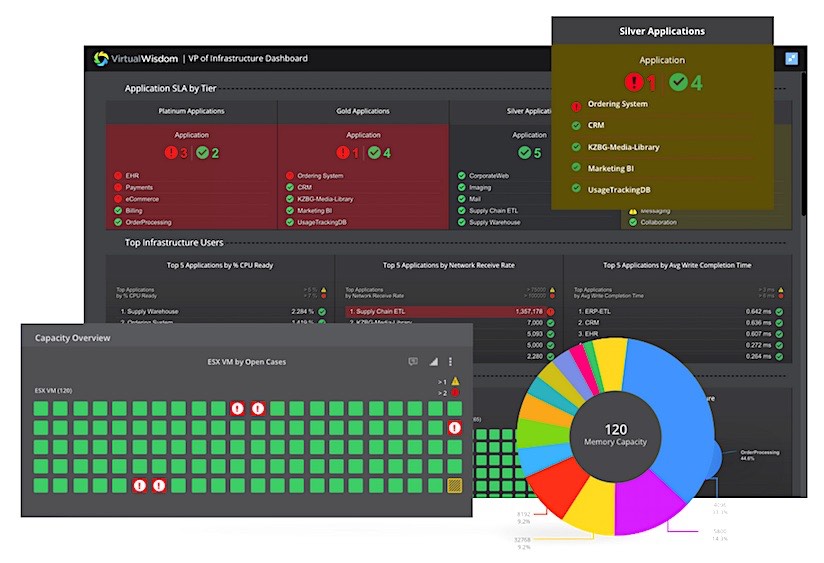This screenshot has height=563, width=824.
Task: Open the three-dot menu in ESX VM panel
Action: coord(450,362)
